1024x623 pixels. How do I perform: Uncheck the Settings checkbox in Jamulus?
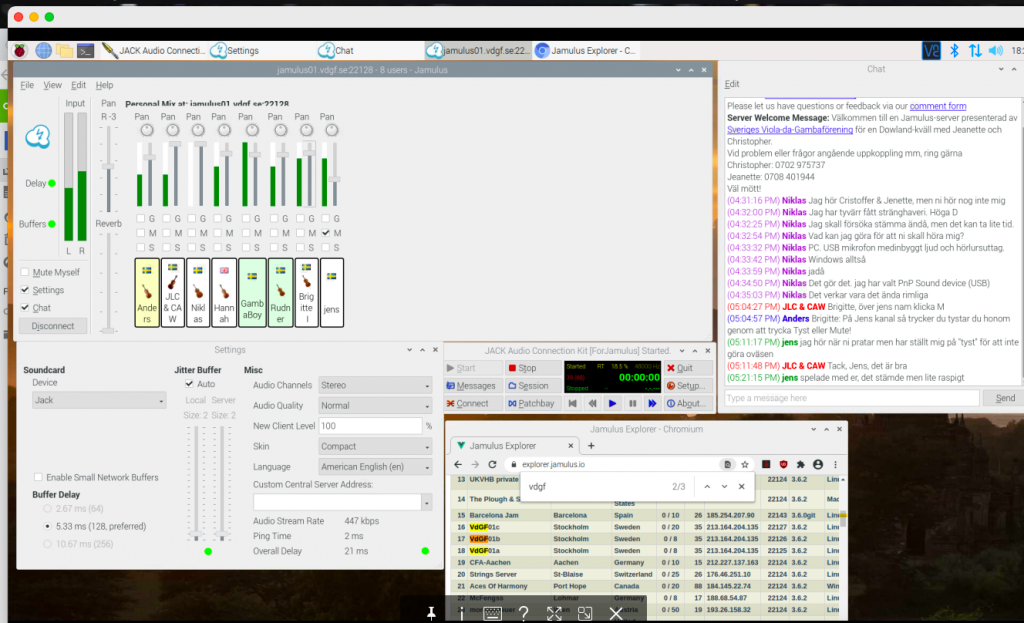(25, 290)
